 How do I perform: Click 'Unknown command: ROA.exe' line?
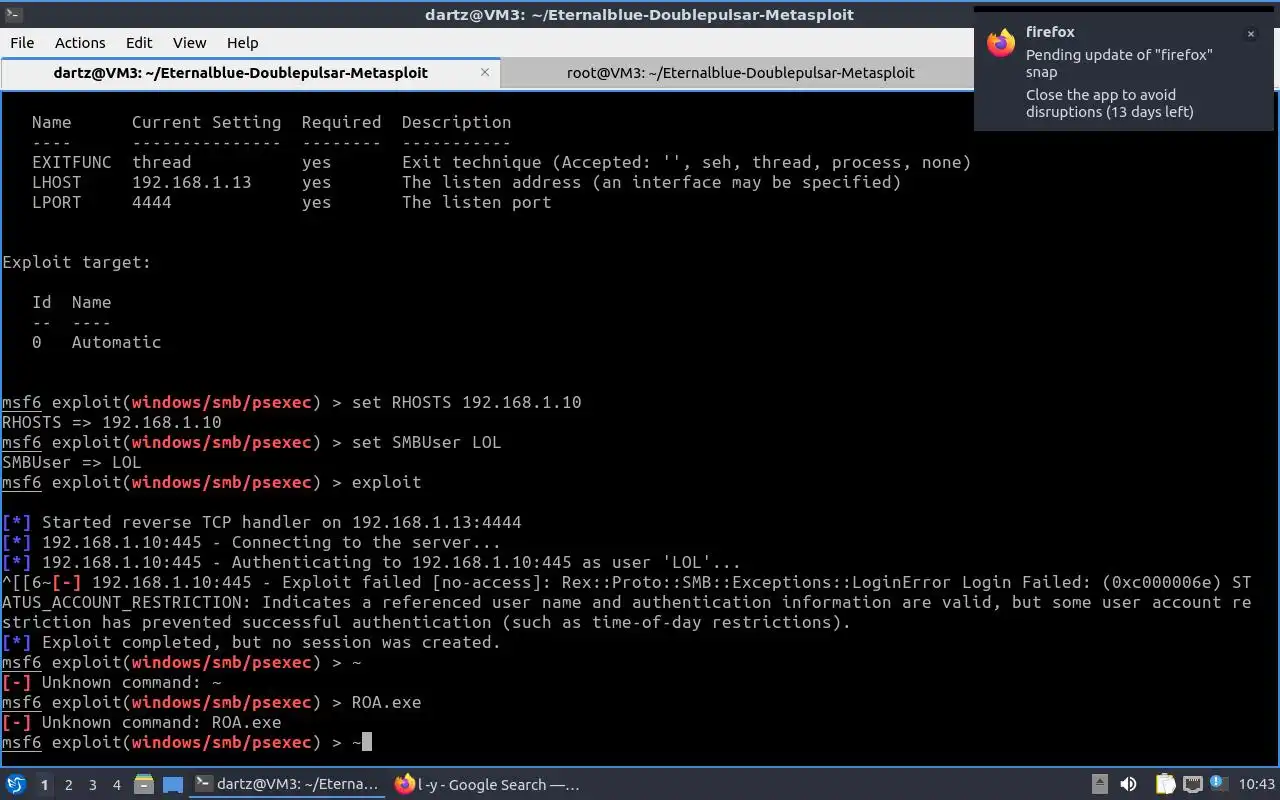pyautogui.click(x=142, y=722)
